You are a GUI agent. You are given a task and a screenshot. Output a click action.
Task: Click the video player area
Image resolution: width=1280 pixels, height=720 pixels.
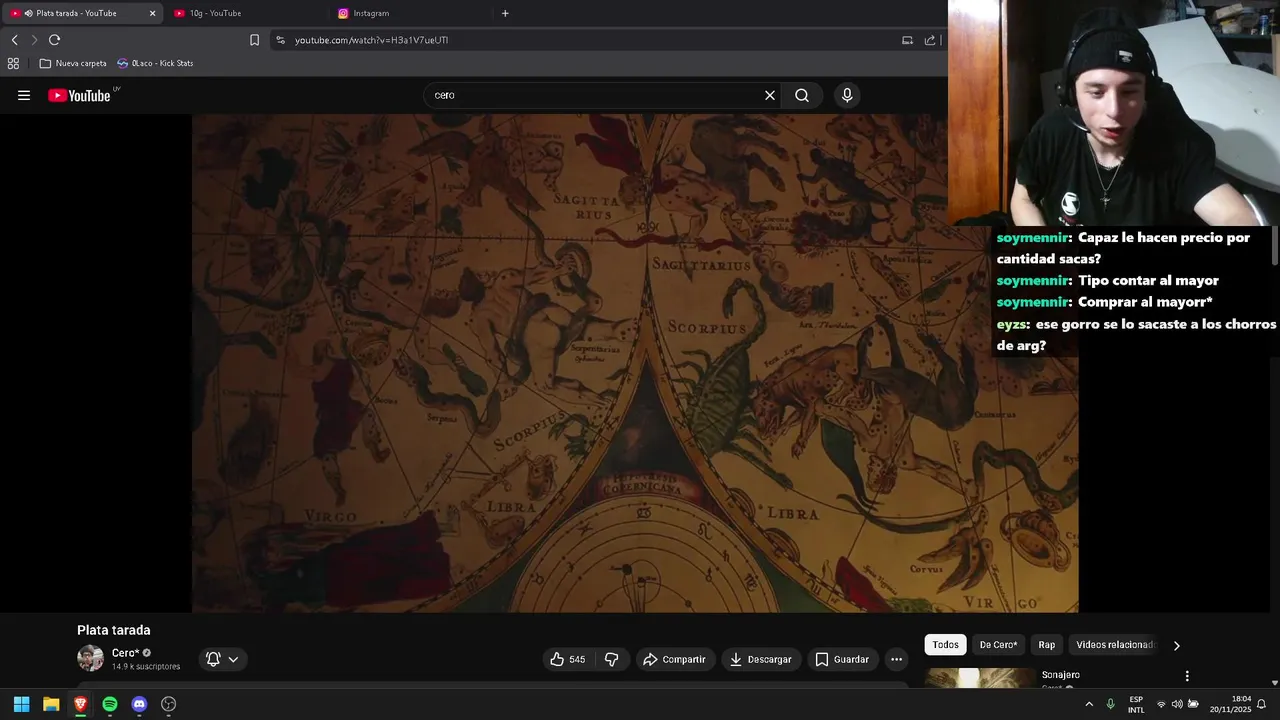tap(635, 363)
